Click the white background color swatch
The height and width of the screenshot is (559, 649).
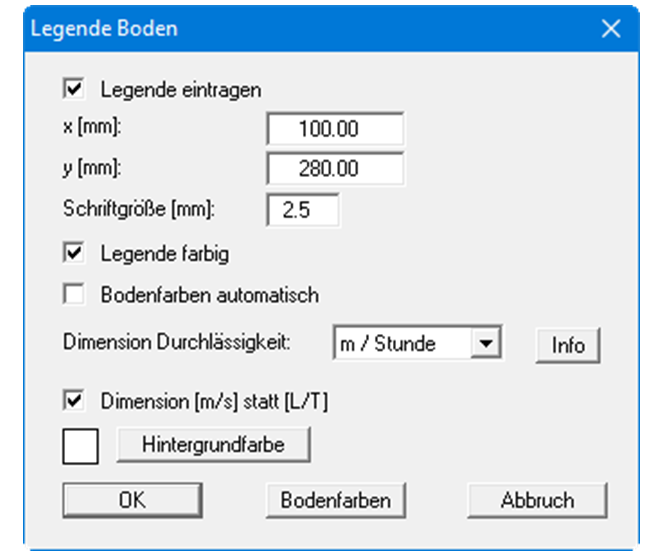pos(80,446)
